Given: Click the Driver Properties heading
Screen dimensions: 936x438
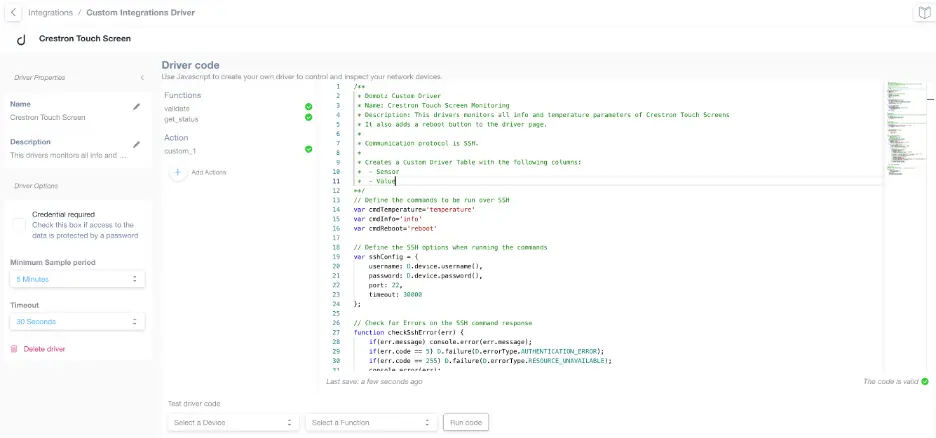Looking at the screenshot, I should point(39,78).
